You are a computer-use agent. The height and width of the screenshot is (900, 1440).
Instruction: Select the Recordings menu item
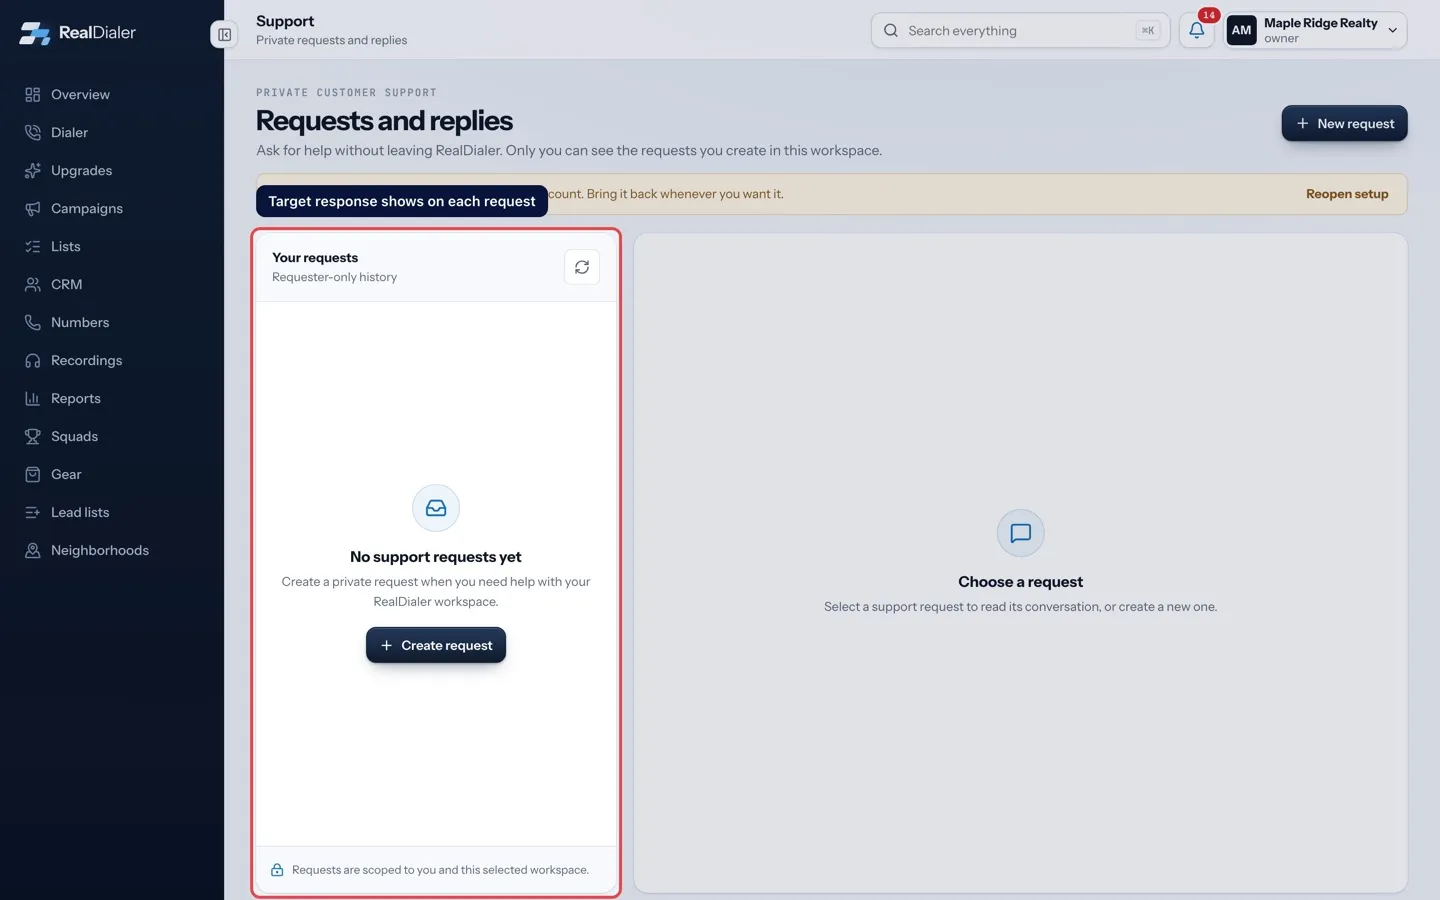[112, 361]
